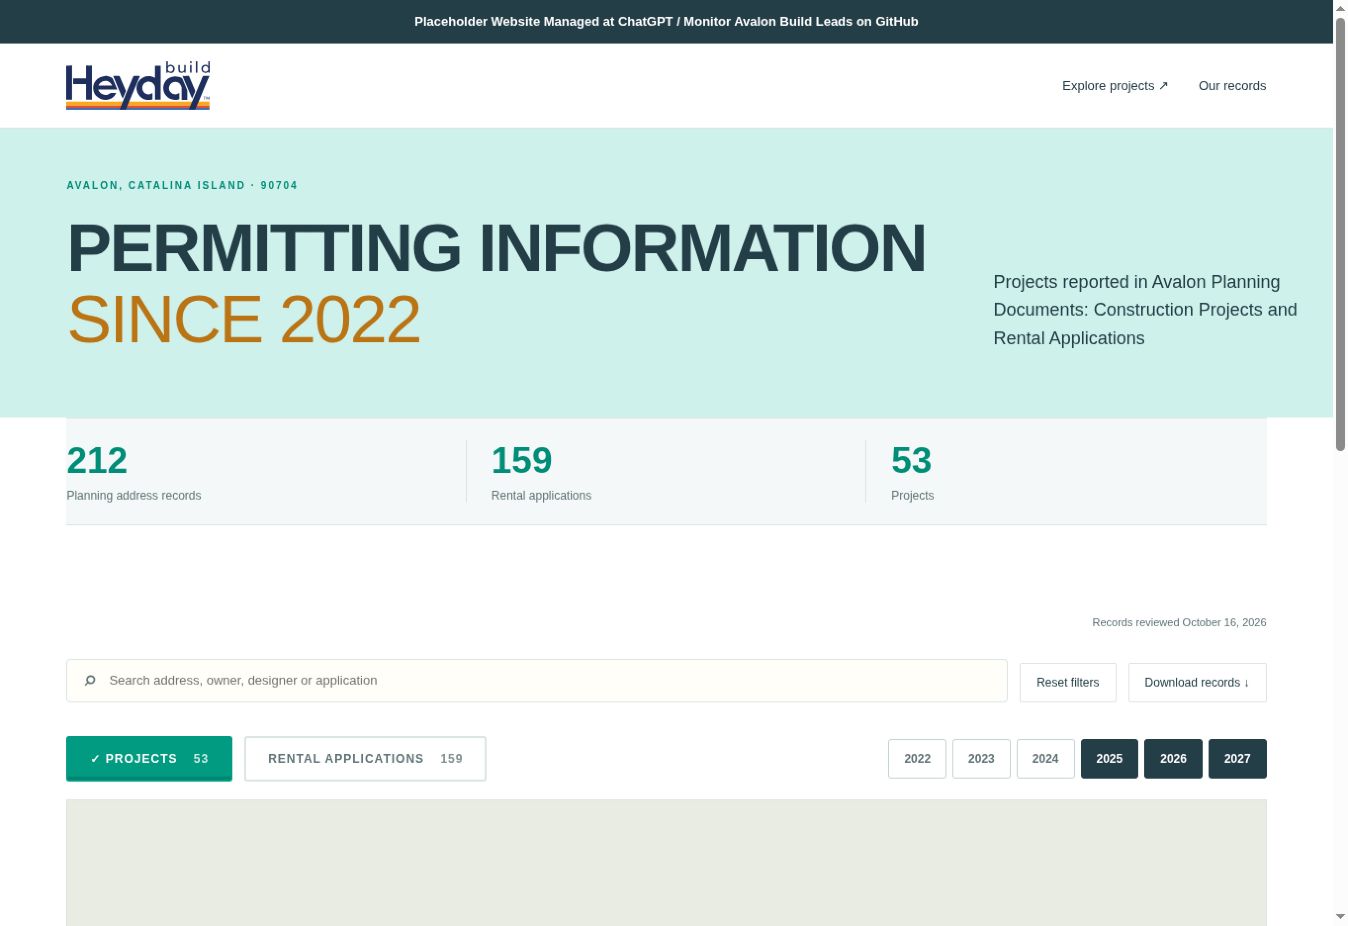Image resolution: width=1348 pixels, height=926 pixels.
Task: Click the 212 planning address records stat
Action: point(134,472)
